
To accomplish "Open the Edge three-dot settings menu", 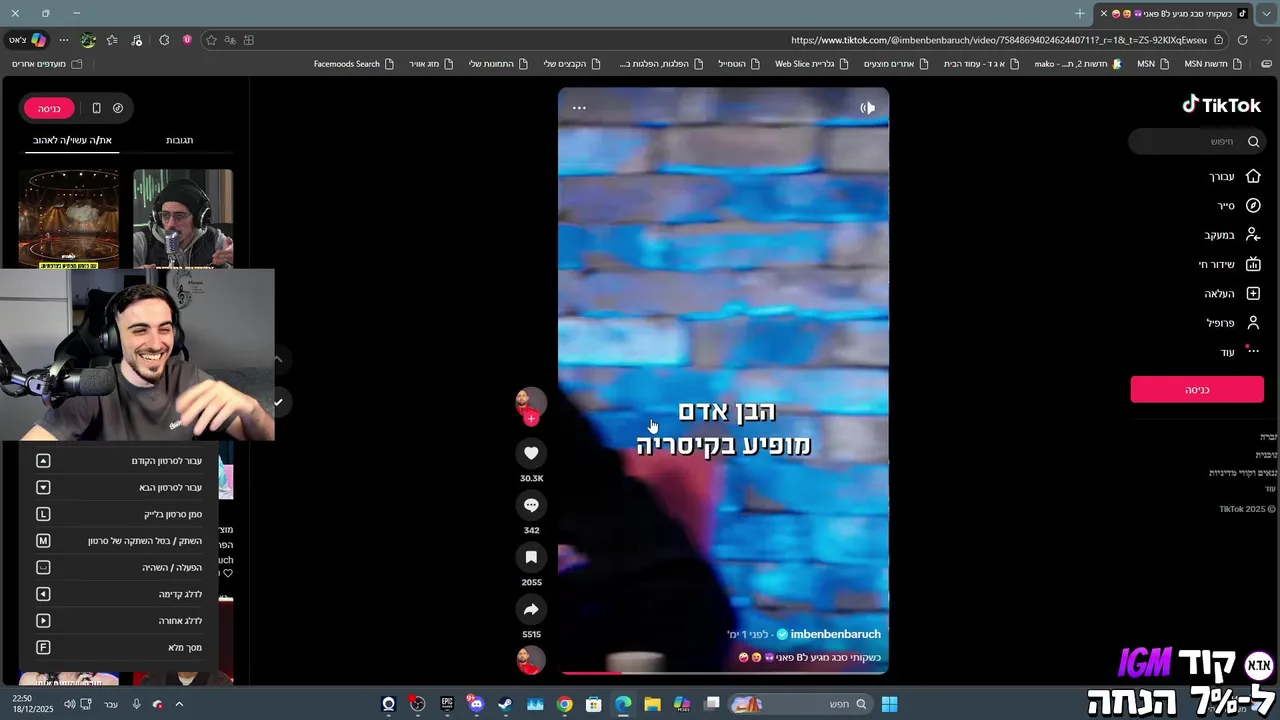I will [64, 40].
